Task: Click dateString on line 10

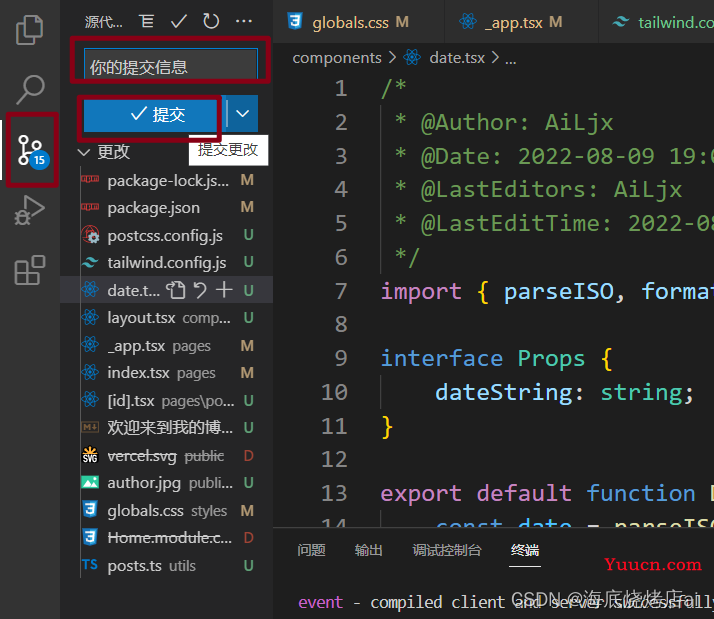Action: 503,392
